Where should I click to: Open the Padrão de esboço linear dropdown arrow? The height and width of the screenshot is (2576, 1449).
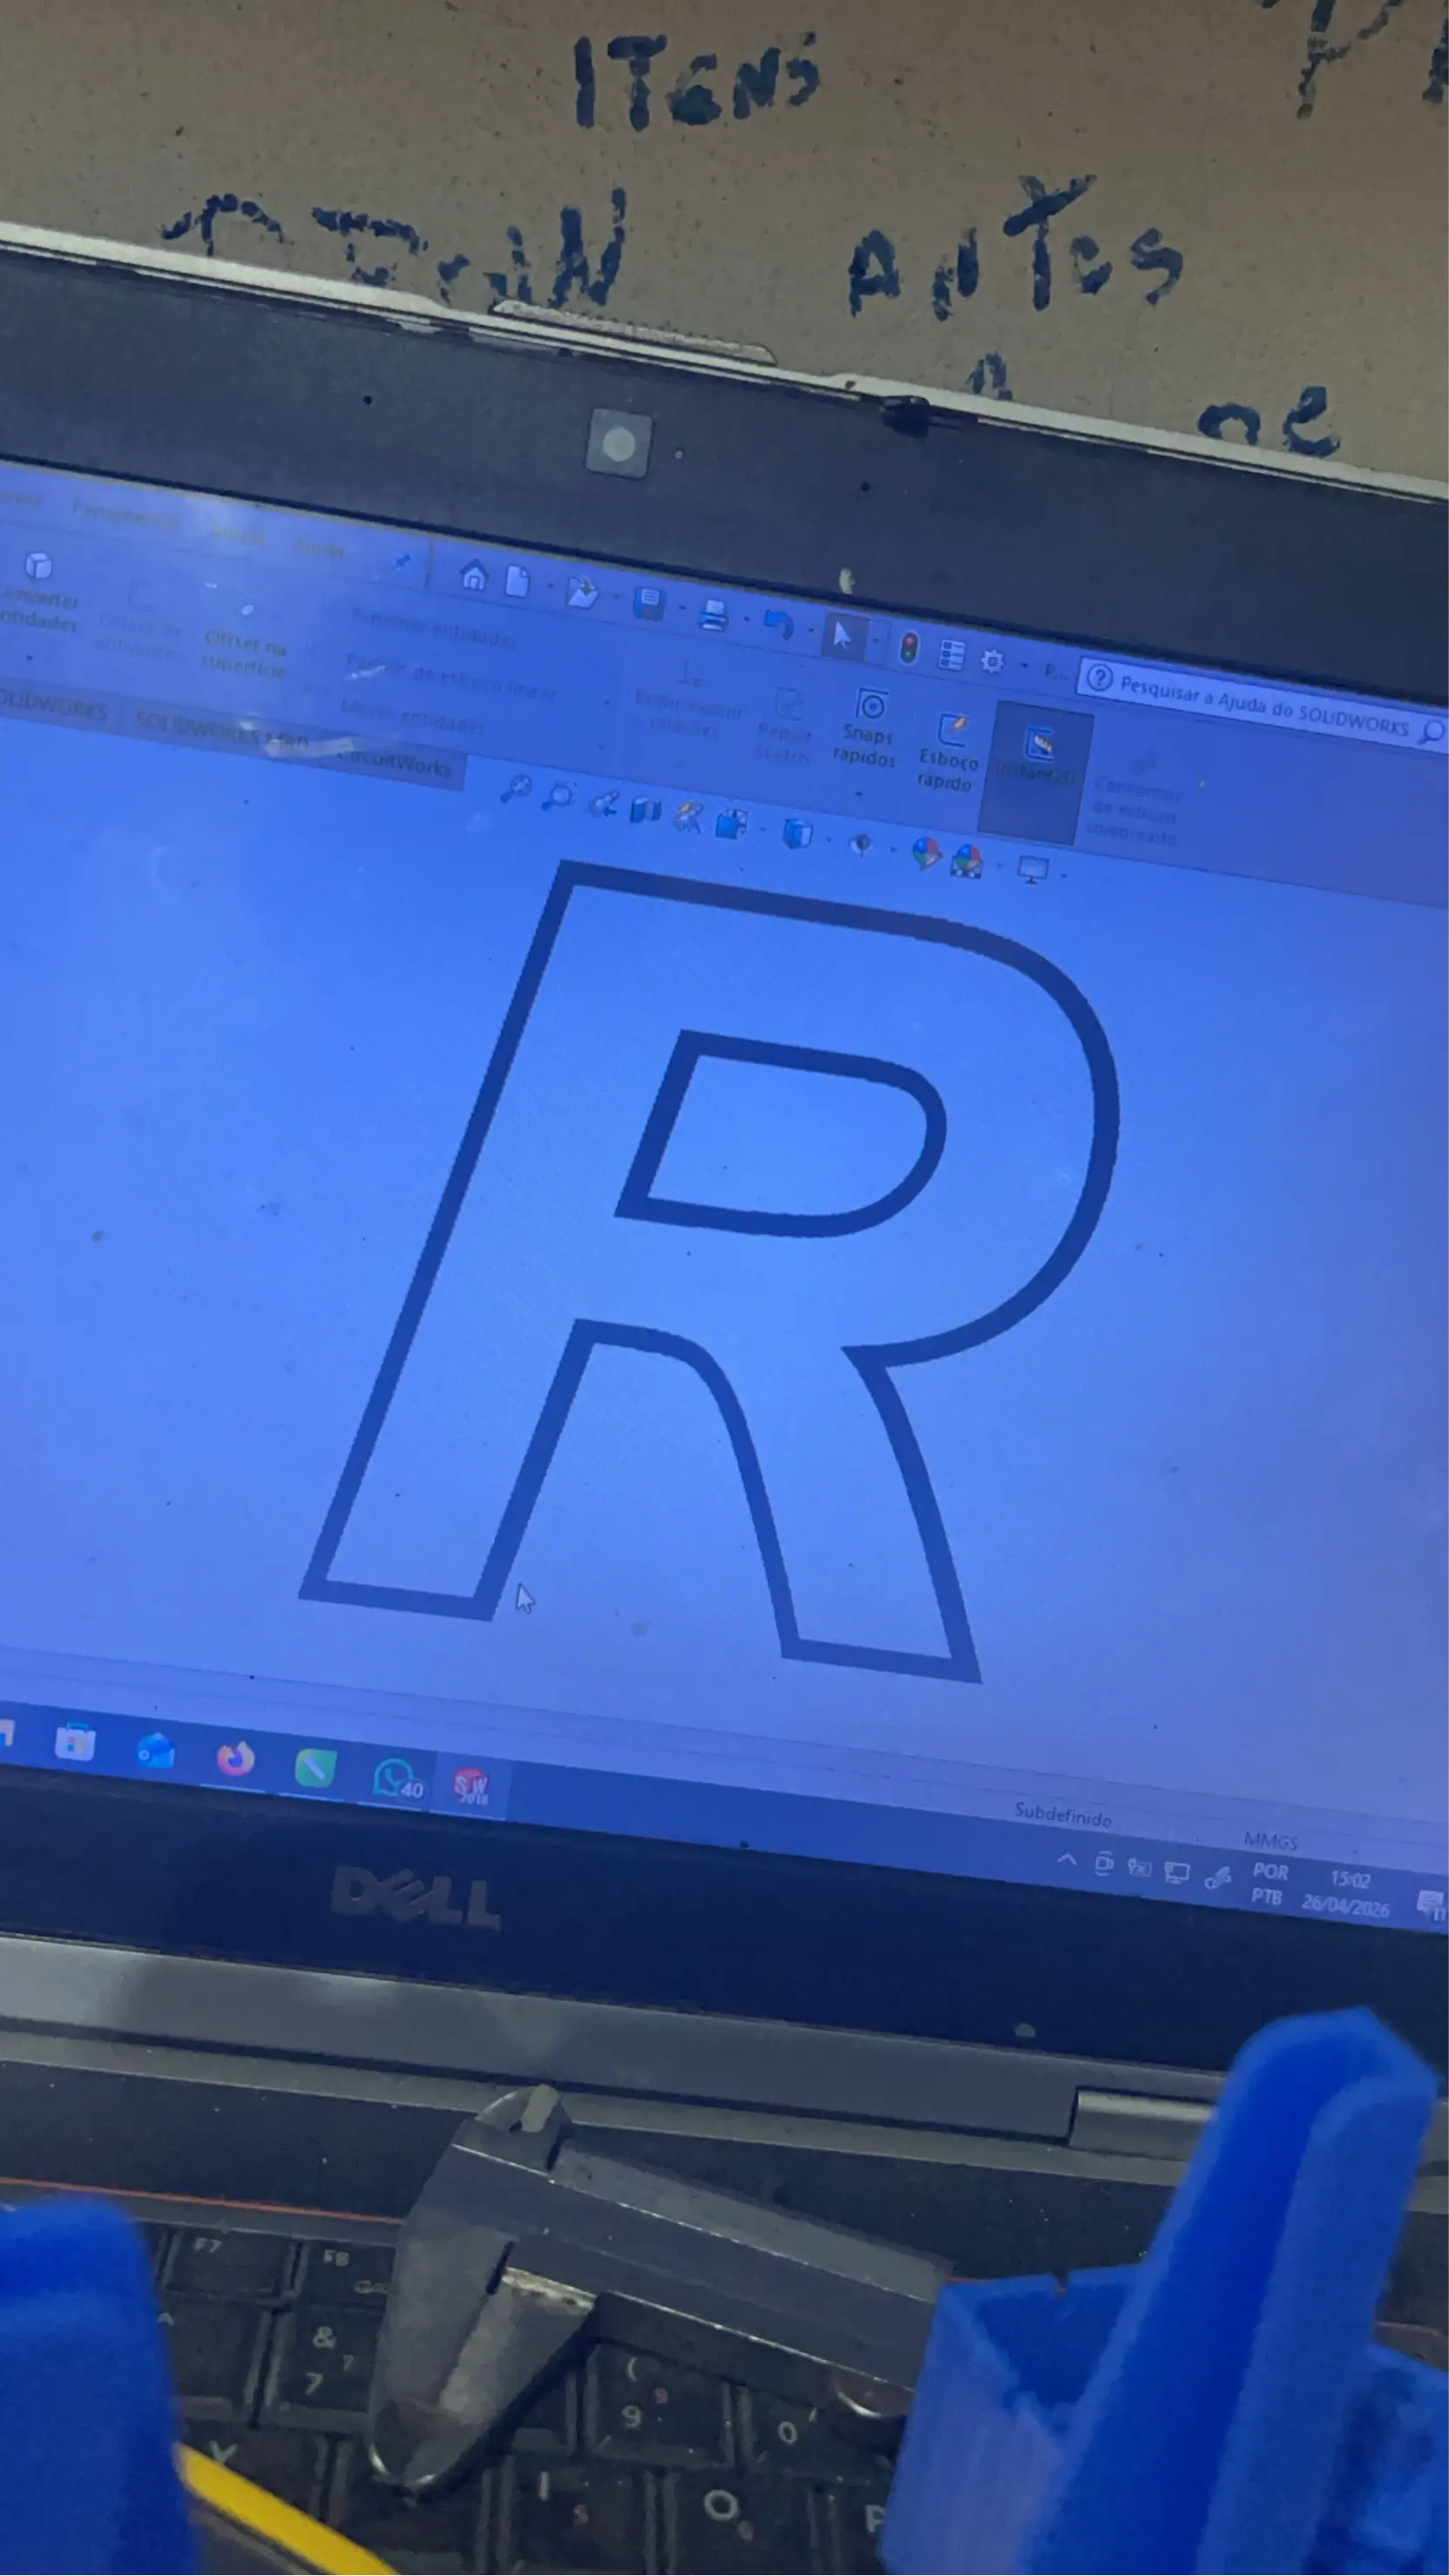pos(608,703)
